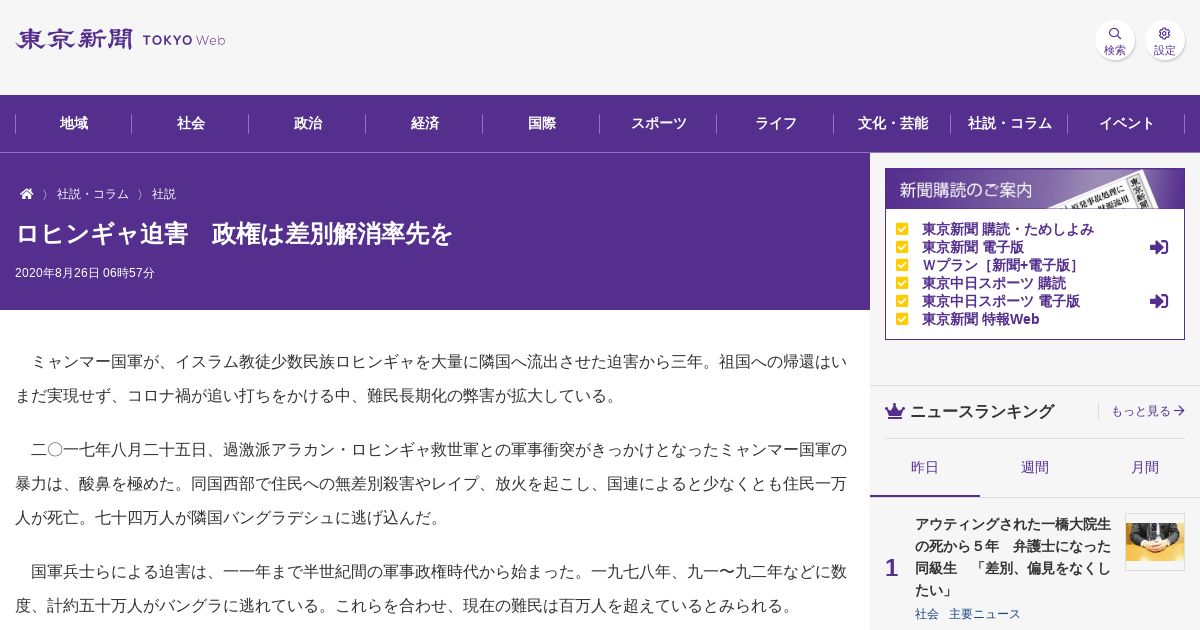Click the ニュースランキング heading
Image resolution: width=1200 pixels, height=630 pixels.
click(x=982, y=411)
